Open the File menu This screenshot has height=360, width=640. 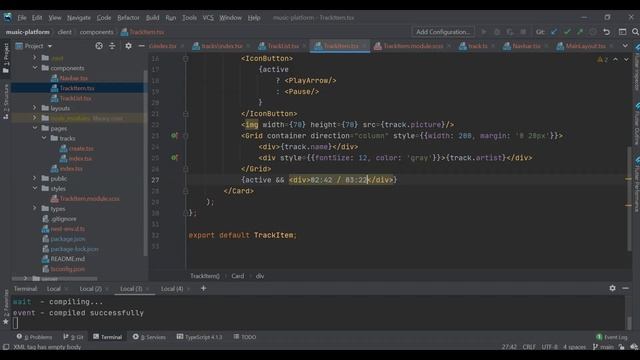point(22,18)
